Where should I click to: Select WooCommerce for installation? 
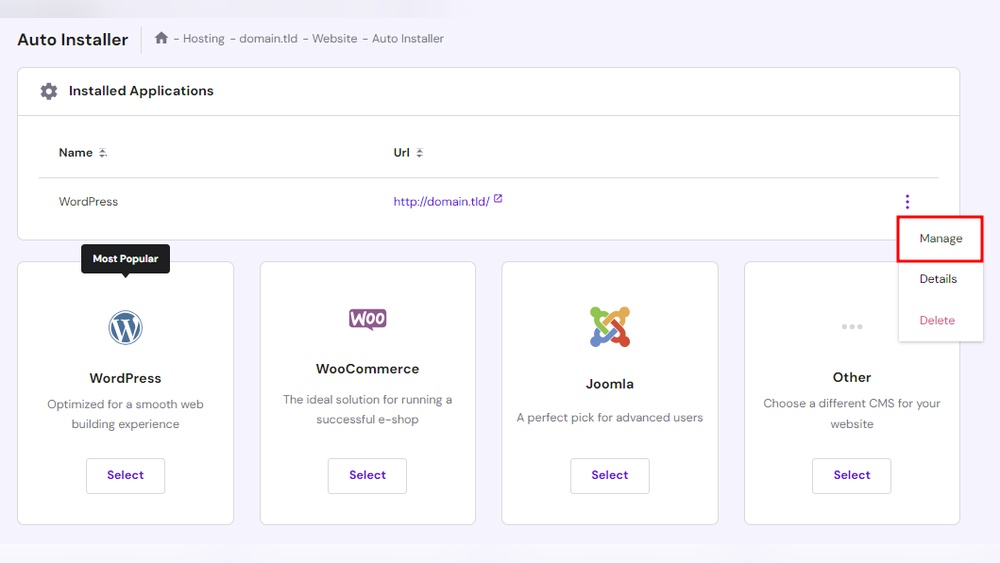coord(367,475)
